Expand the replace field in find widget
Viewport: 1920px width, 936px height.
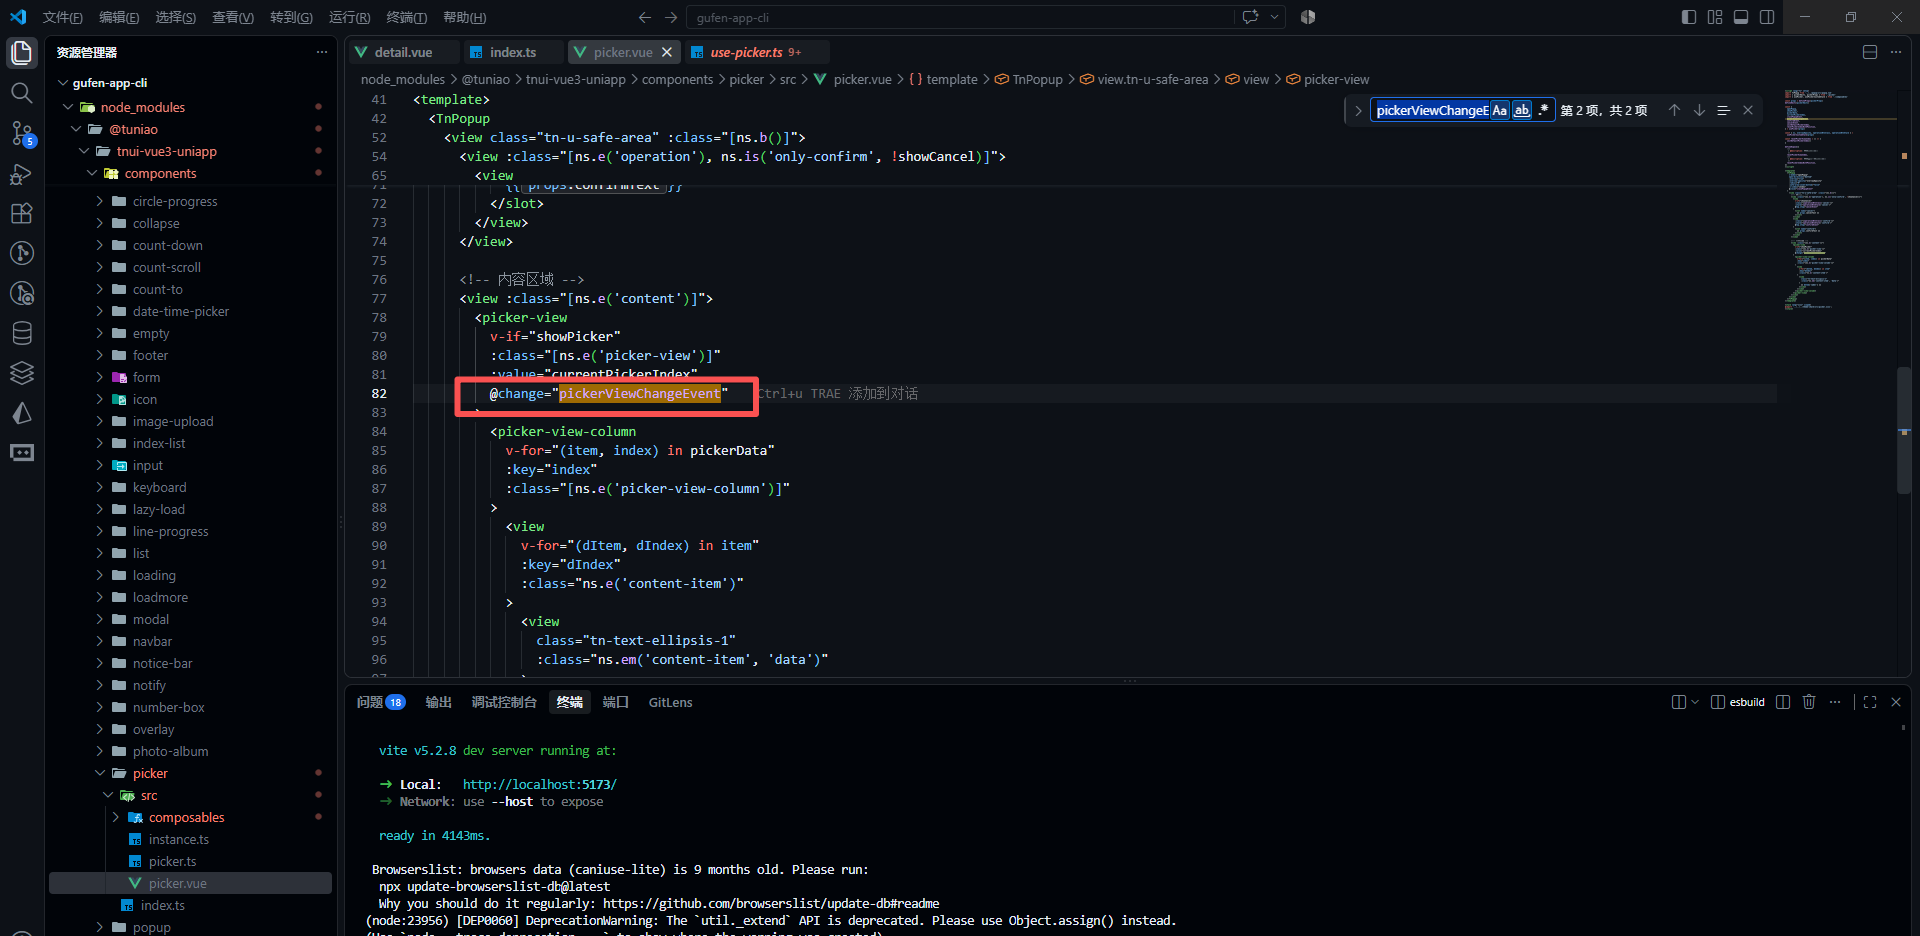(1358, 110)
